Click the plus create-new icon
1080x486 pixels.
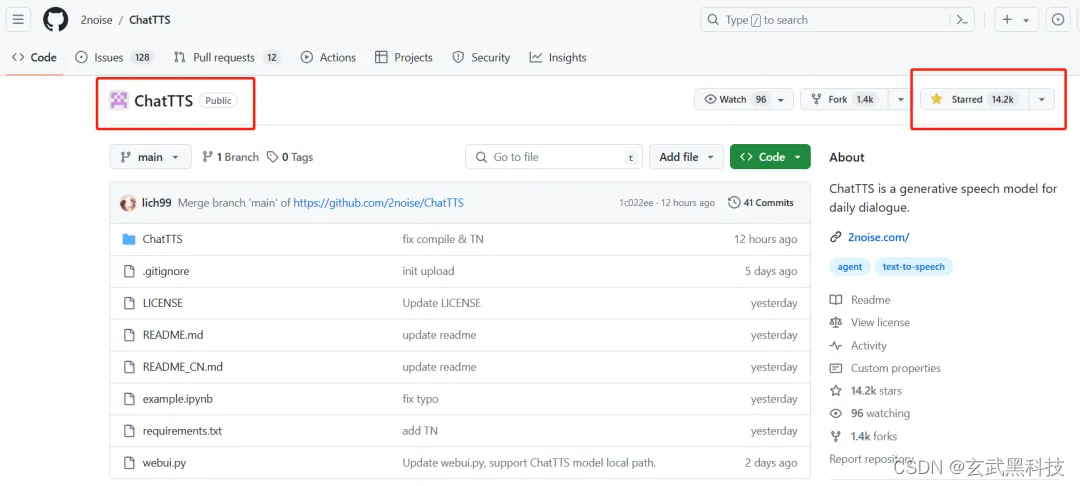(x=1007, y=20)
